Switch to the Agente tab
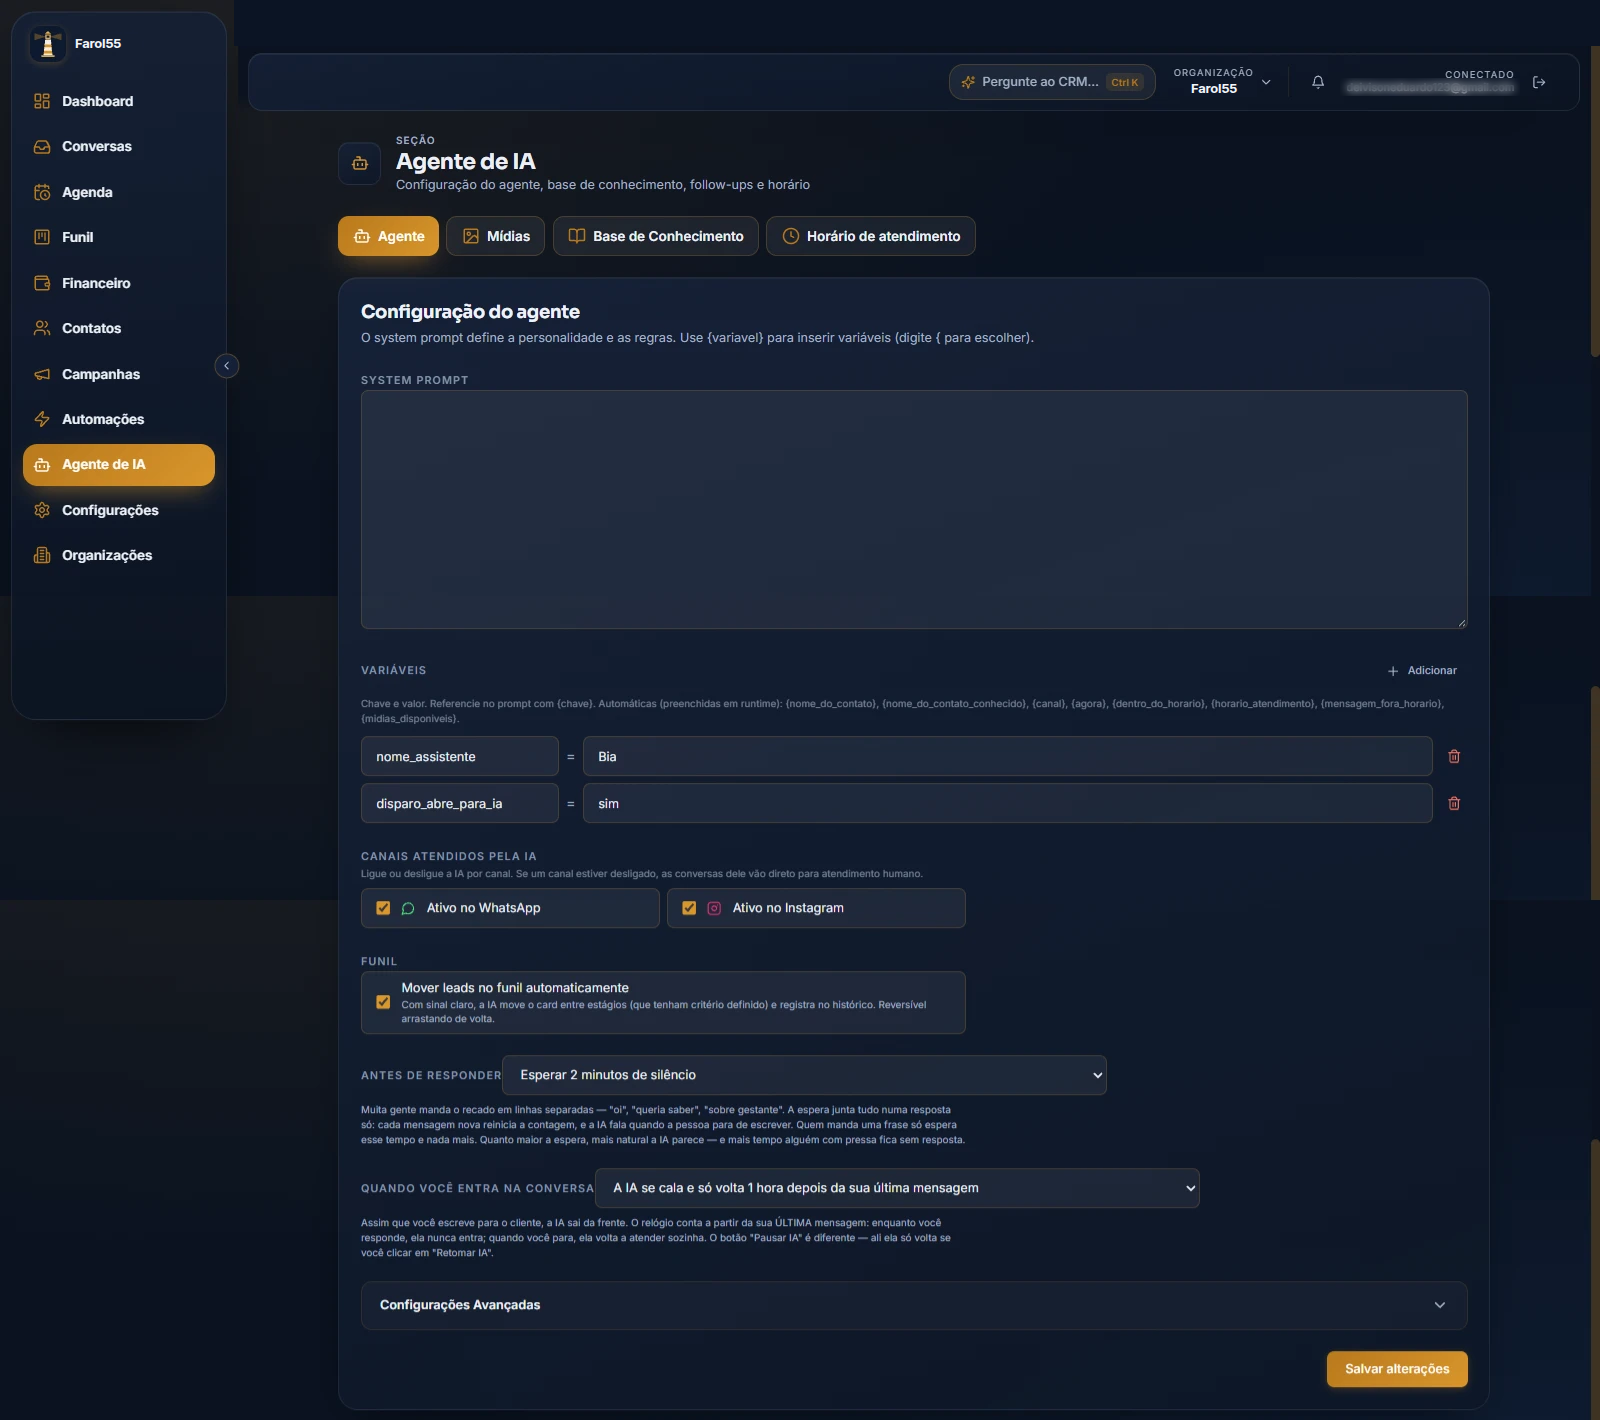Viewport: 1600px width, 1420px height. click(388, 236)
